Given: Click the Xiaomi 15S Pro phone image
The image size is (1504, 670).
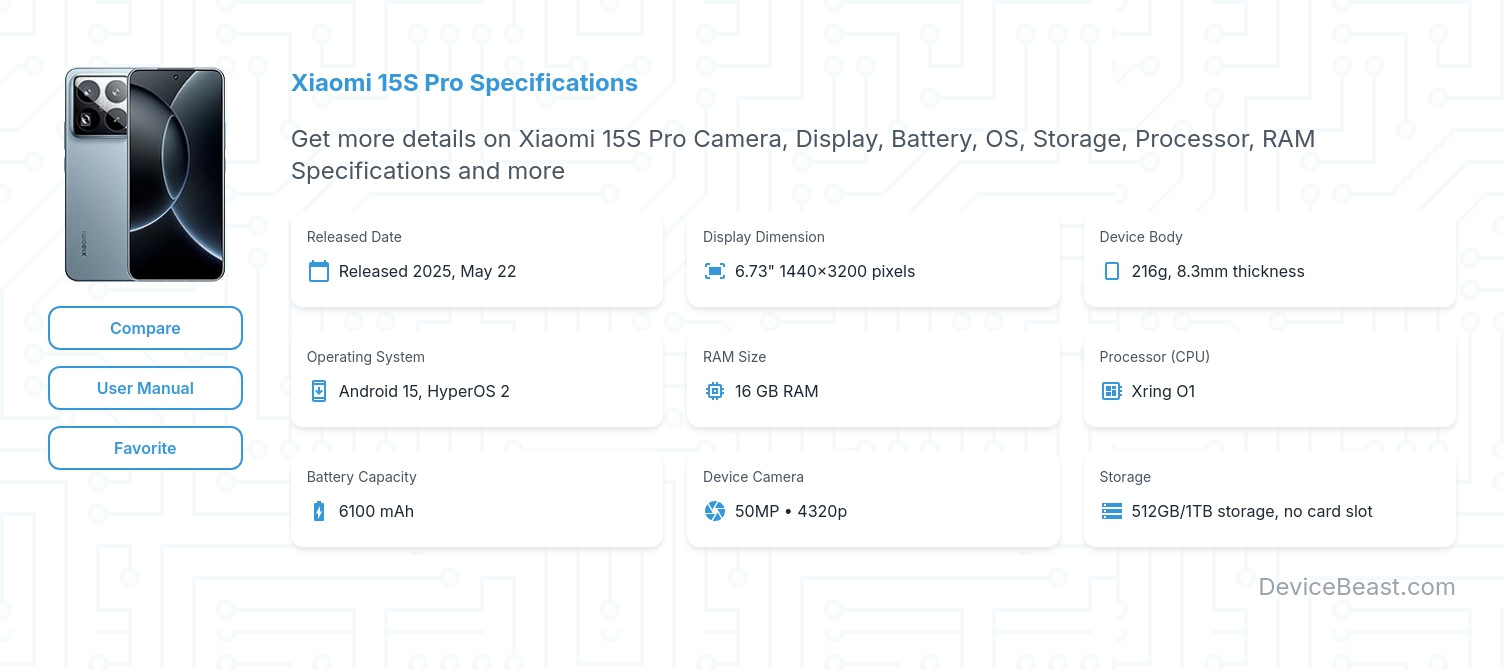Looking at the screenshot, I should pos(145,173).
